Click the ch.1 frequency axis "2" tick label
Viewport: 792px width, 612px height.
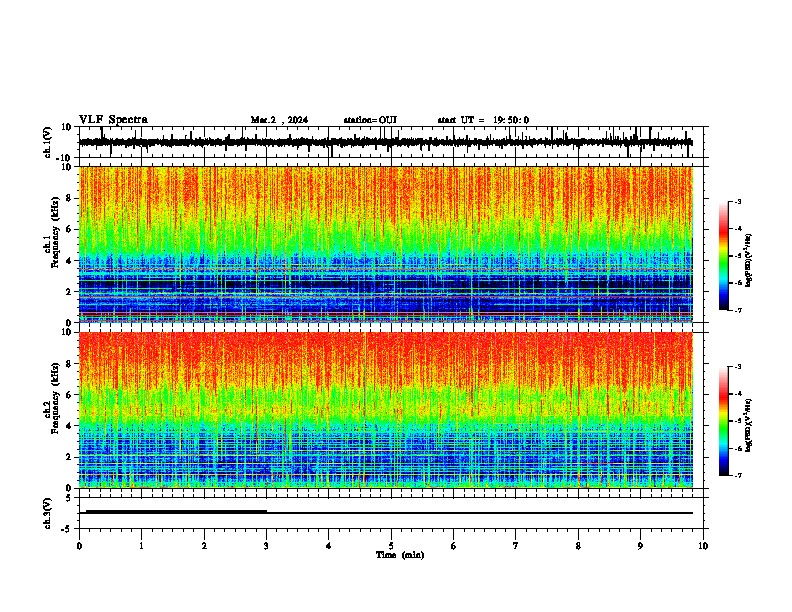pyautogui.click(x=69, y=291)
